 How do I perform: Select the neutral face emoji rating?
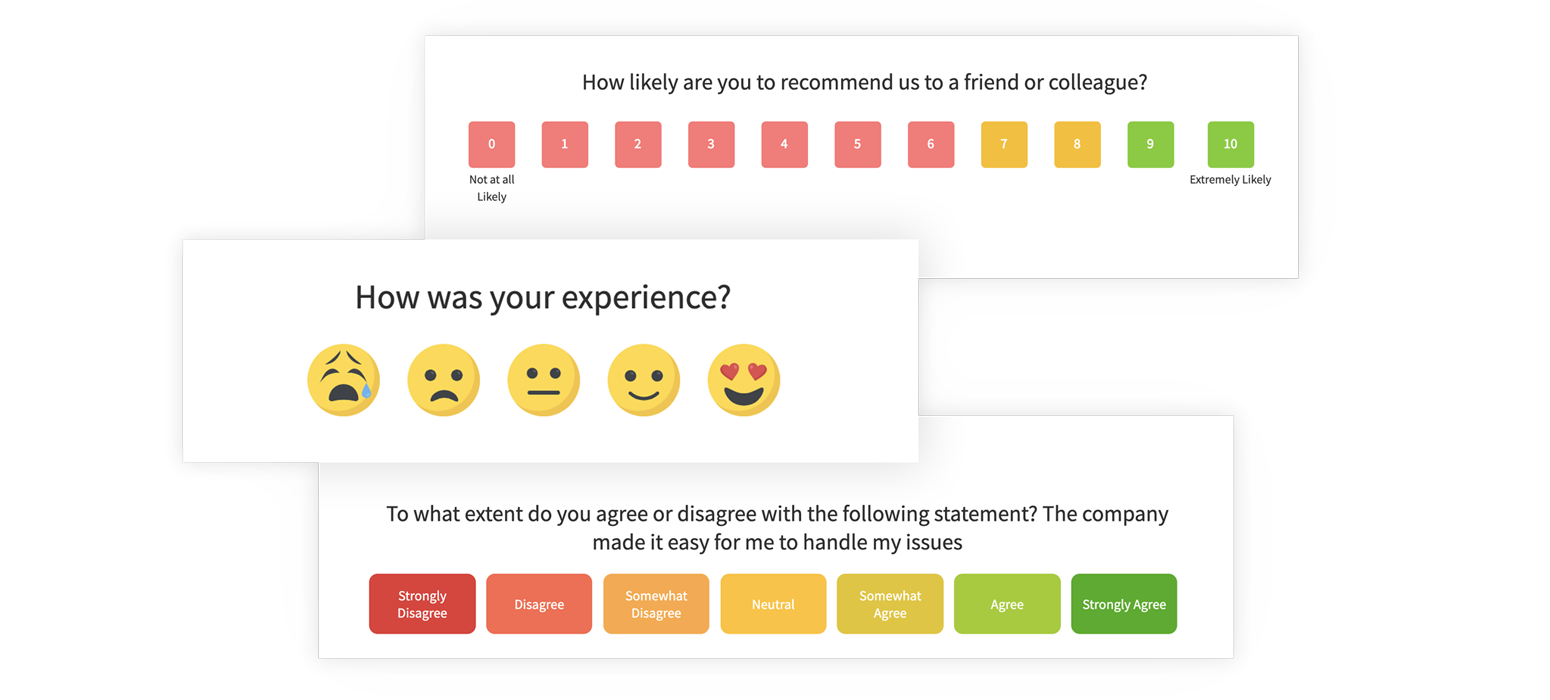pos(543,380)
